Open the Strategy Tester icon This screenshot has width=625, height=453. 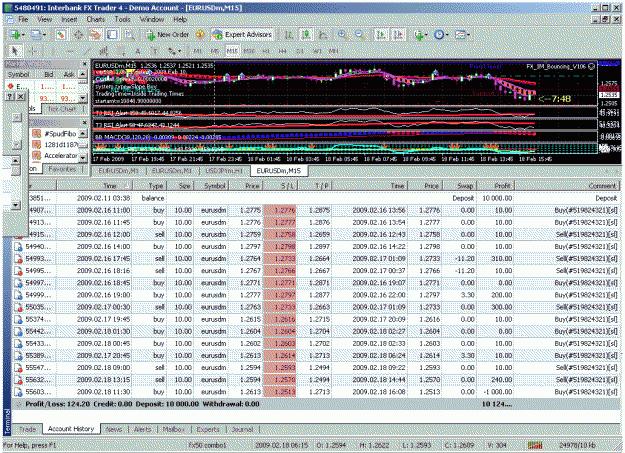pyautogui.click(x=130, y=35)
